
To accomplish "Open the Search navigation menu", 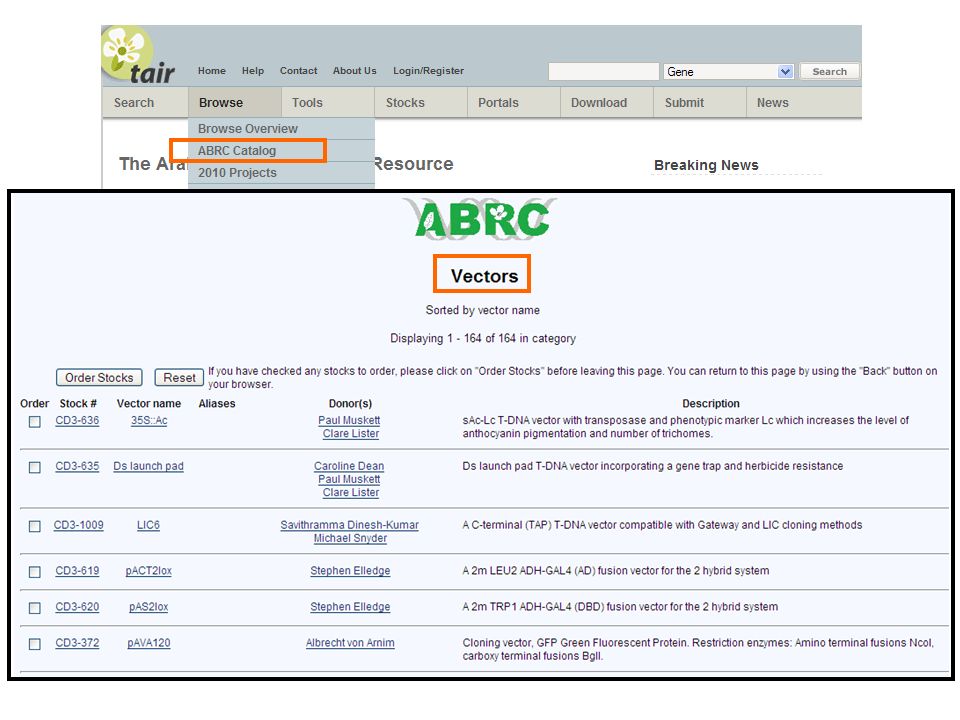I will [145, 102].
